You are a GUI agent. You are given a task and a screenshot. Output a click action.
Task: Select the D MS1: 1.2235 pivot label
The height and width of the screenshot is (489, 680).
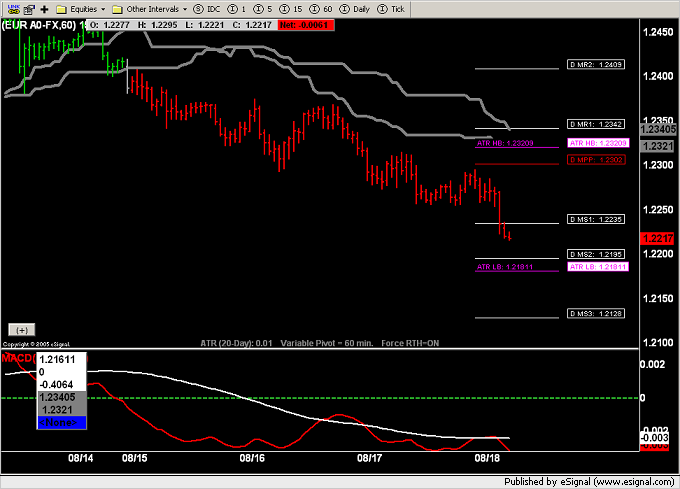596,219
